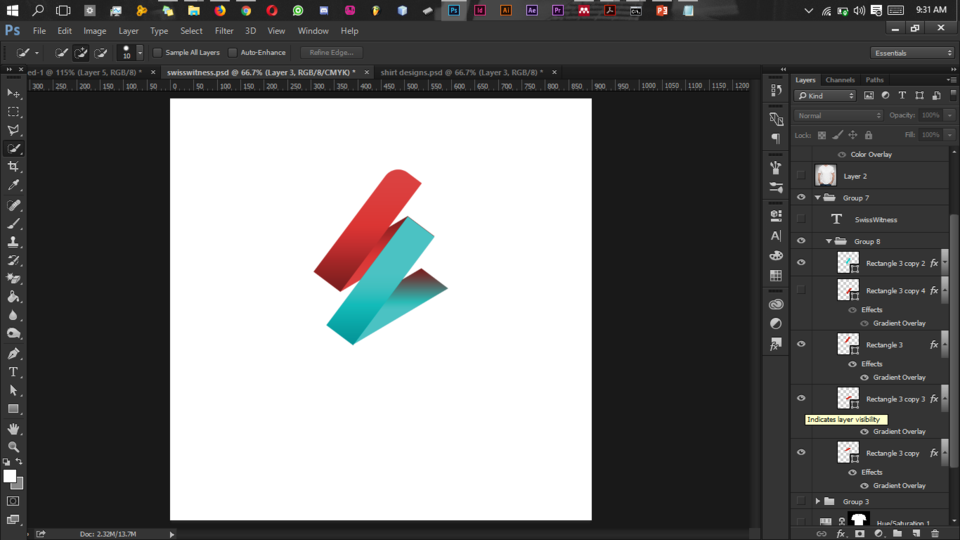Toggle Quick Mask mode icon

13,501
